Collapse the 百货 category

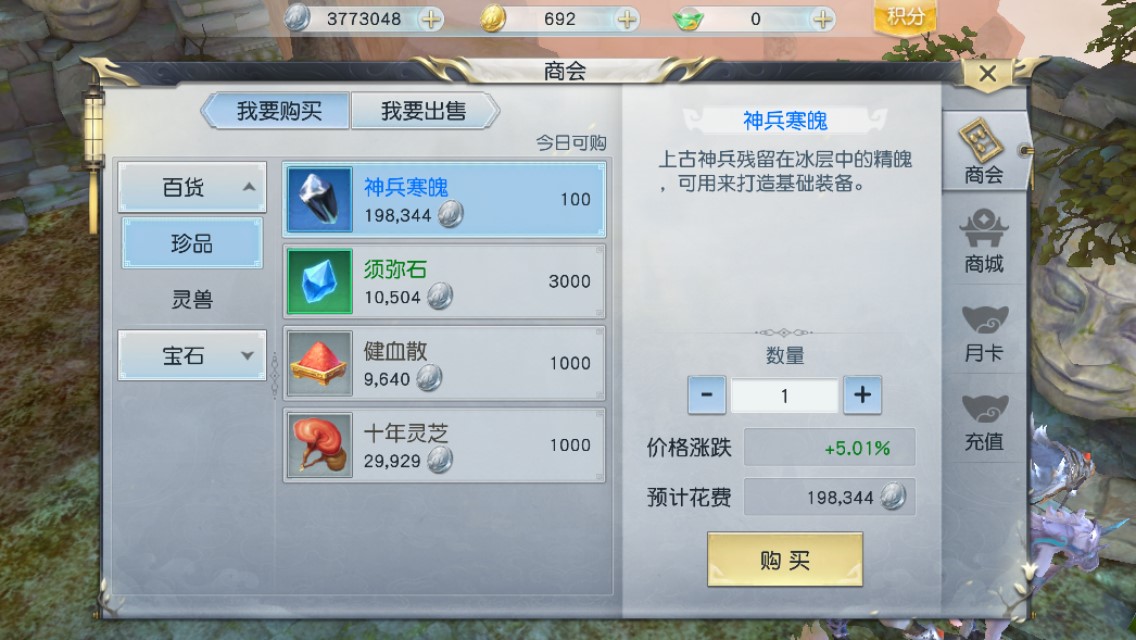(x=192, y=187)
